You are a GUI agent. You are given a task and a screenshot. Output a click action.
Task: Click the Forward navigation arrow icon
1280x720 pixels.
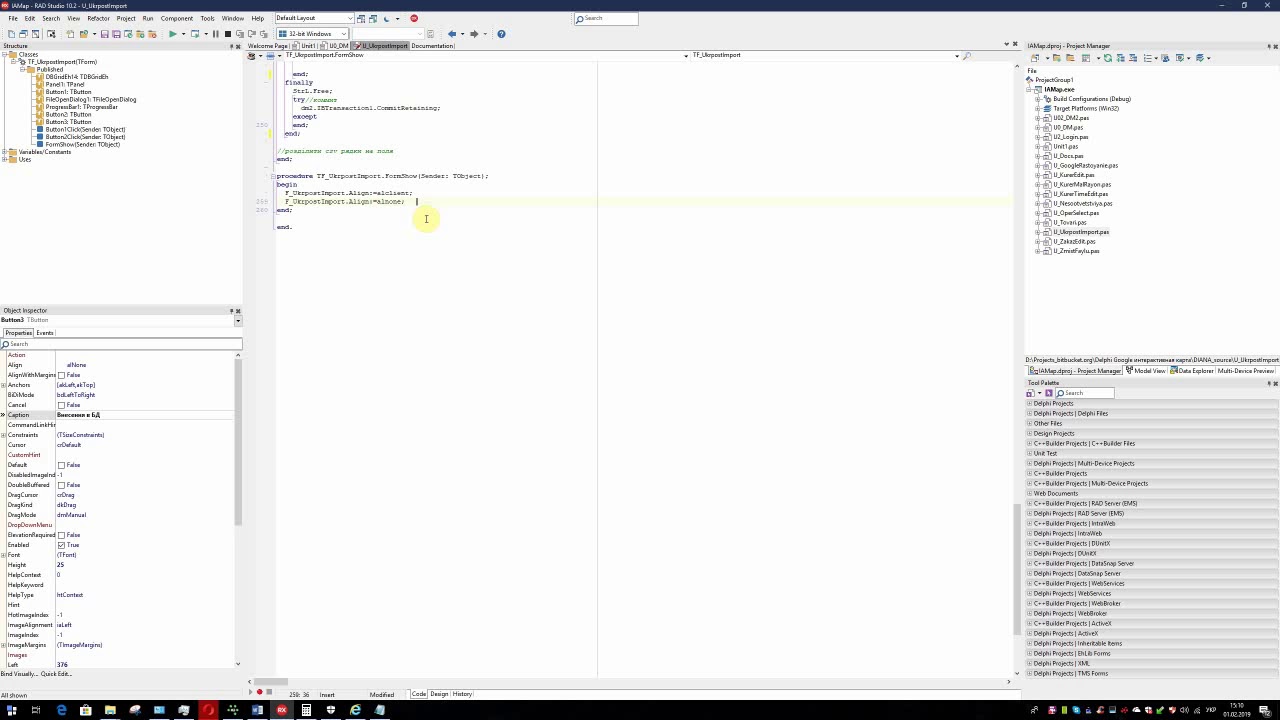473,34
